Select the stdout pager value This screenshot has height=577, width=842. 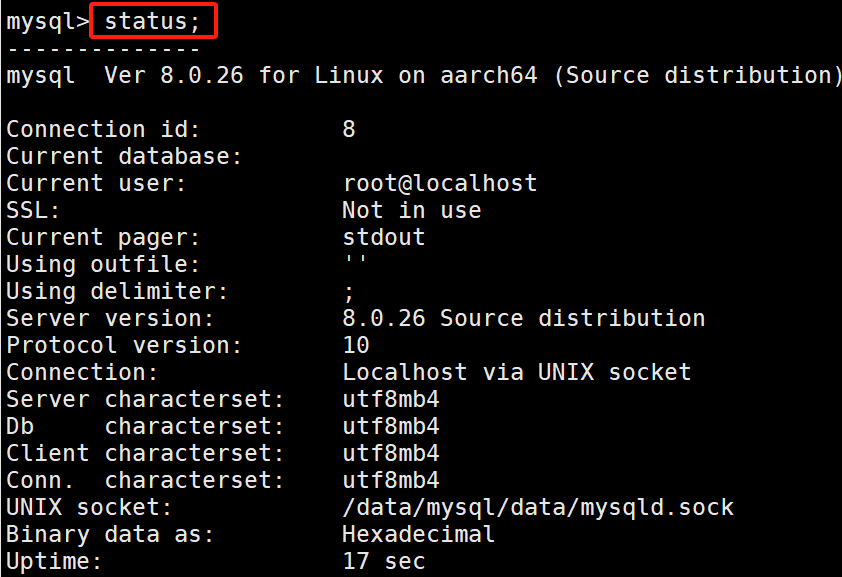point(384,237)
